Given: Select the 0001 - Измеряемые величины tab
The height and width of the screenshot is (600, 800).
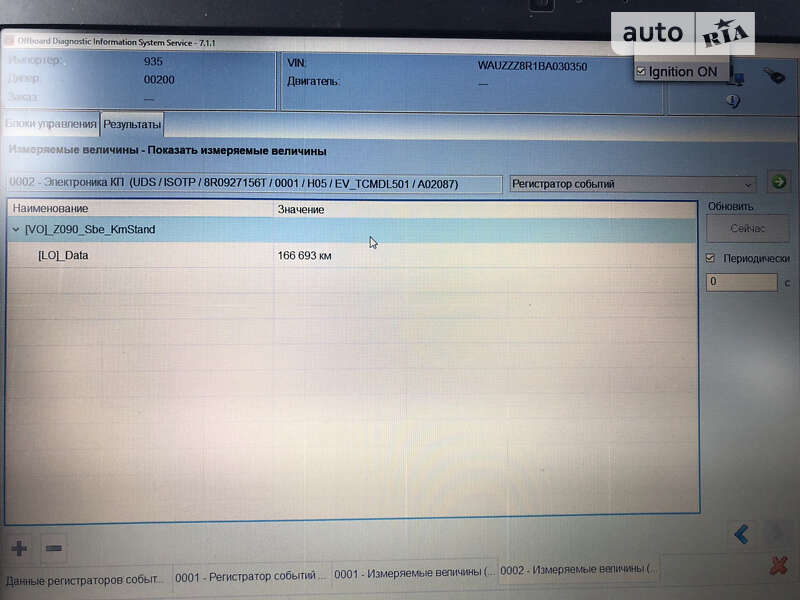Looking at the screenshot, I should [x=413, y=579].
